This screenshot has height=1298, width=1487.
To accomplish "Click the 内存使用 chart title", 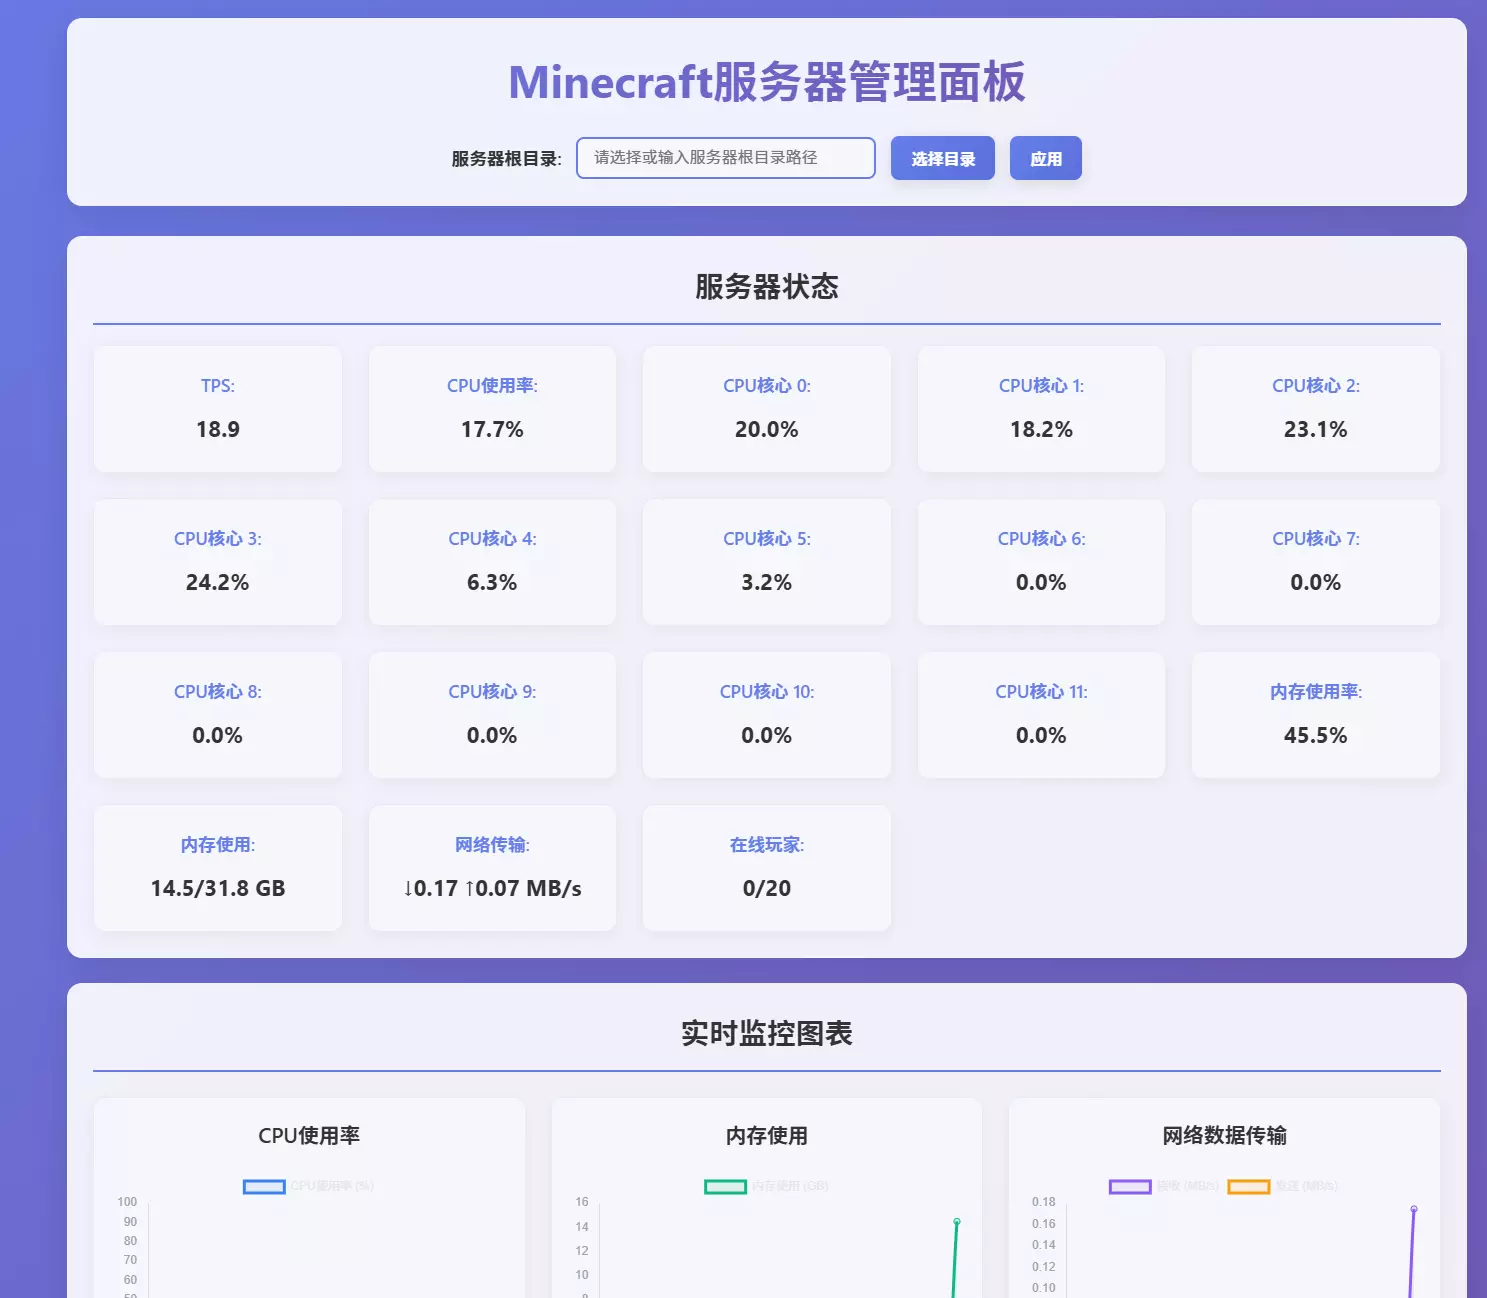I will click(767, 1136).
